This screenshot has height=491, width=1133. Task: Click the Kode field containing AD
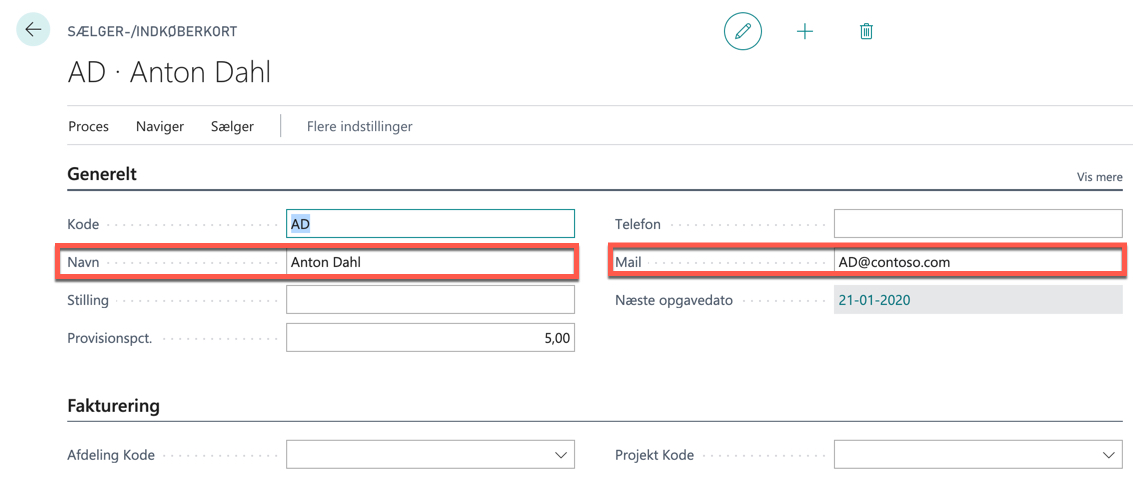click(x=430, y=224)
